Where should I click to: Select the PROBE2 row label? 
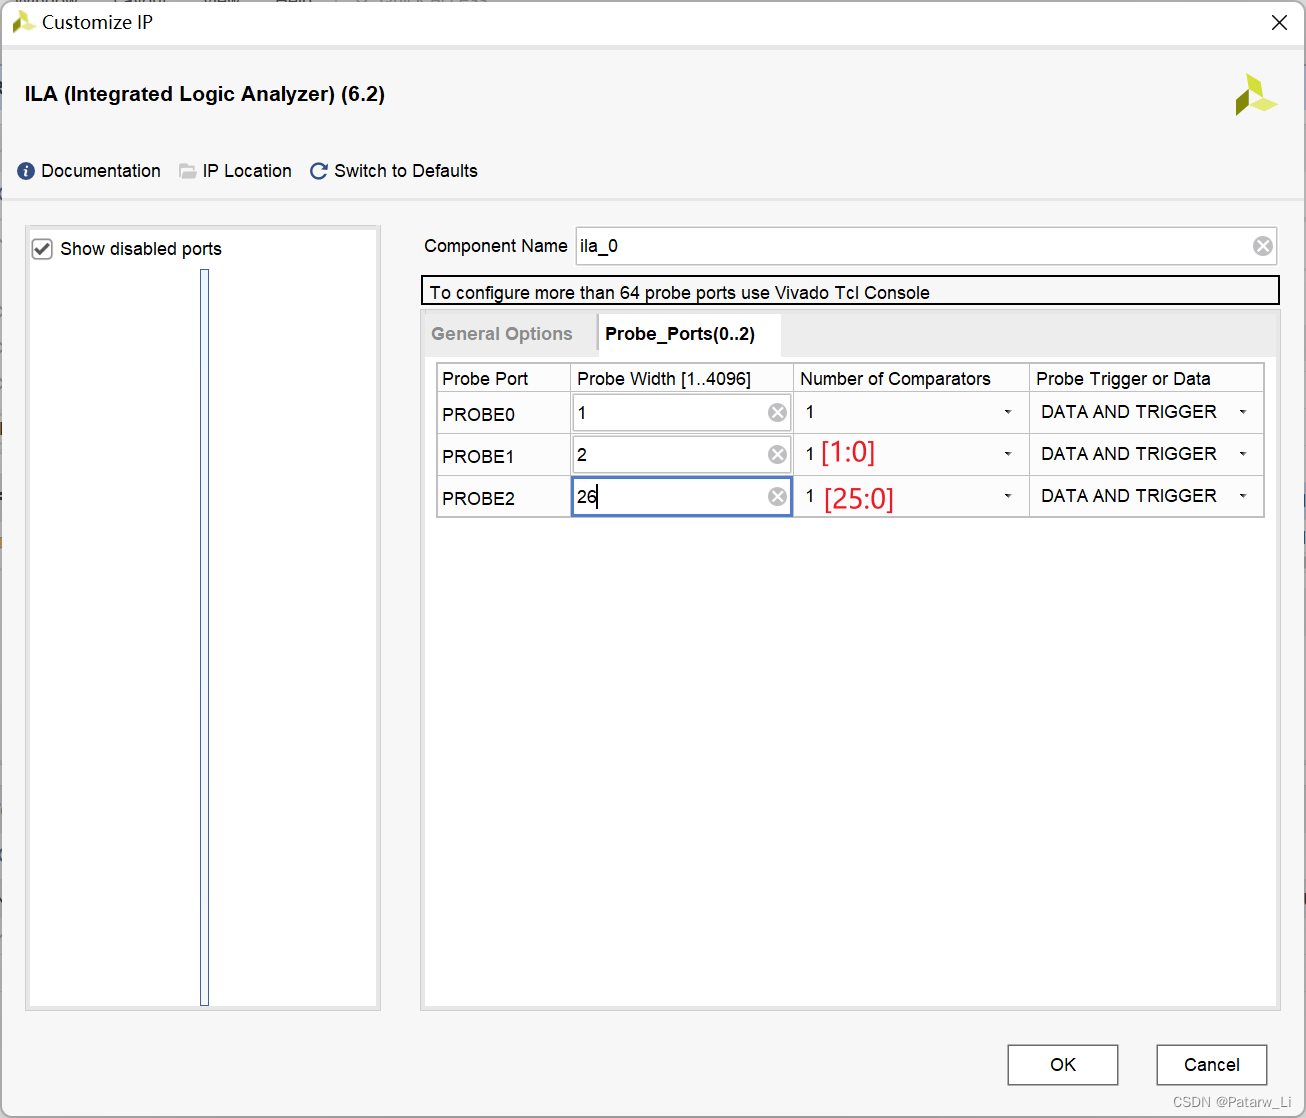[479, 498]
